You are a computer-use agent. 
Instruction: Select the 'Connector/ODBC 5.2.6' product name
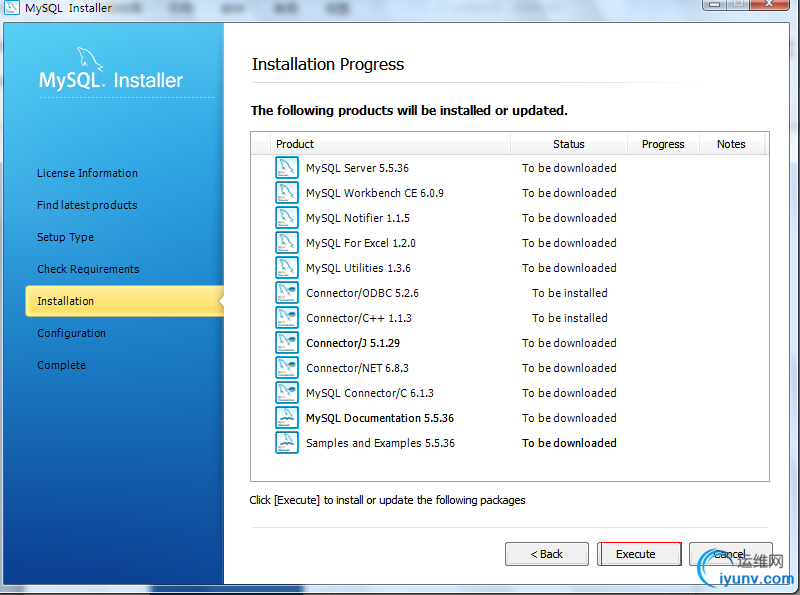pos(362,293)
